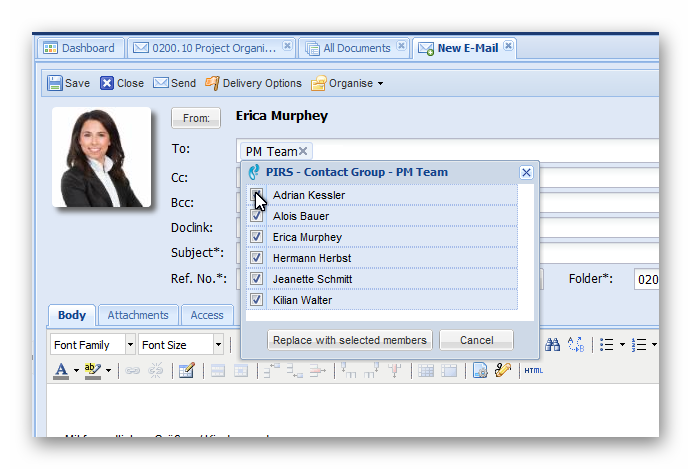This screenshot has width=691, height=469.
Task: Click the Save icon in toolbar
Action: 54,83
